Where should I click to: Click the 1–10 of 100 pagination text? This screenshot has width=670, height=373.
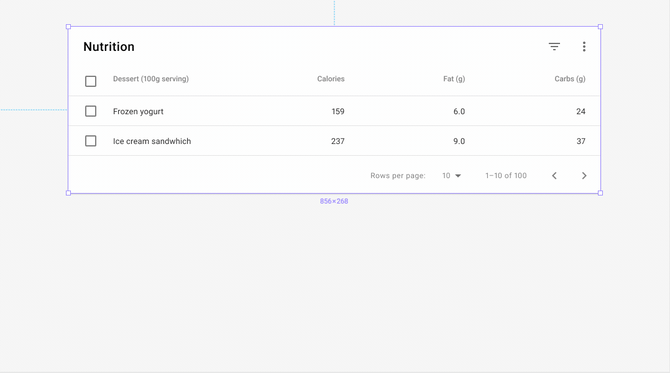pyautogui.click(x=506, y=176)
